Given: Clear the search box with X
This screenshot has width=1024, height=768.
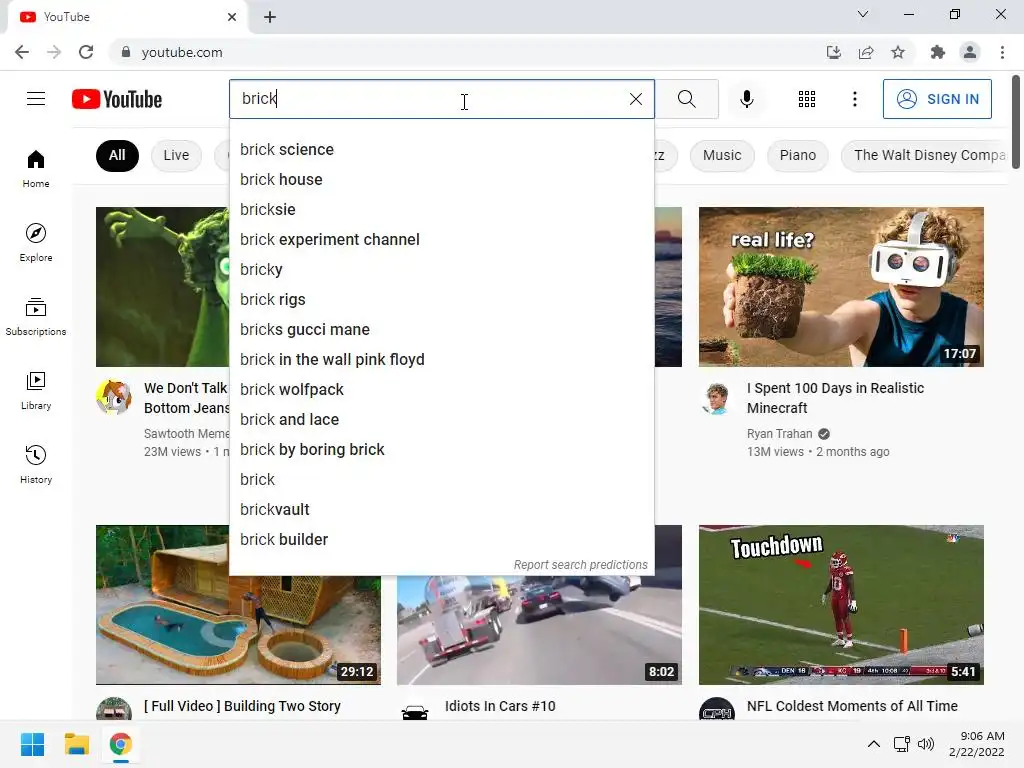Looking at the screenshot, I should (x=635, y=99).
